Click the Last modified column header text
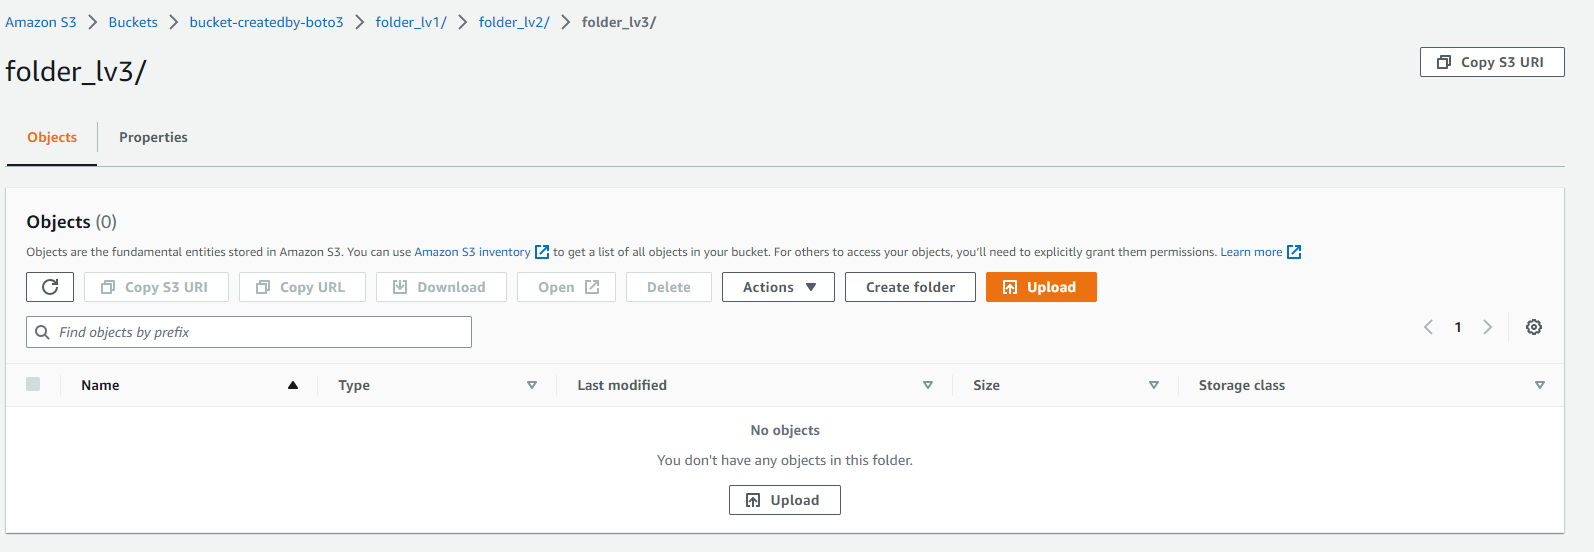Viewport: 1594px width, 552px height. click(x=622, y=385)
